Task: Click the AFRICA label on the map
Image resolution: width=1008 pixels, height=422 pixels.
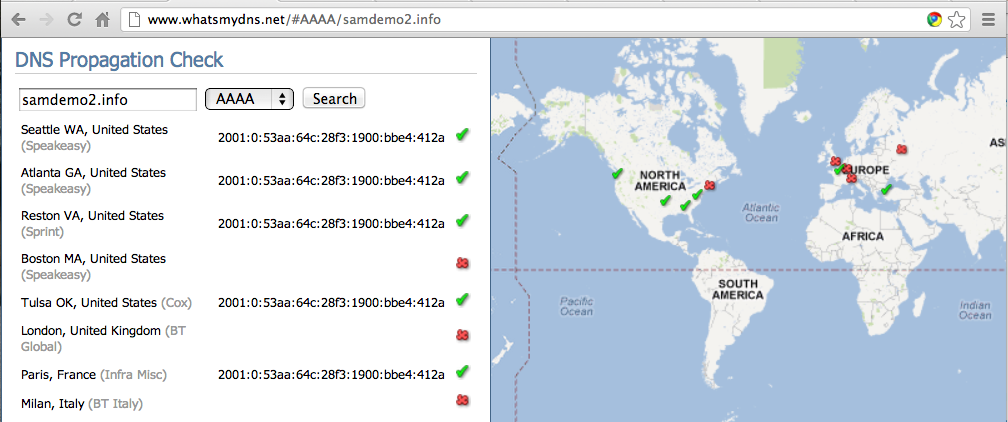Action: click(863, 236)
